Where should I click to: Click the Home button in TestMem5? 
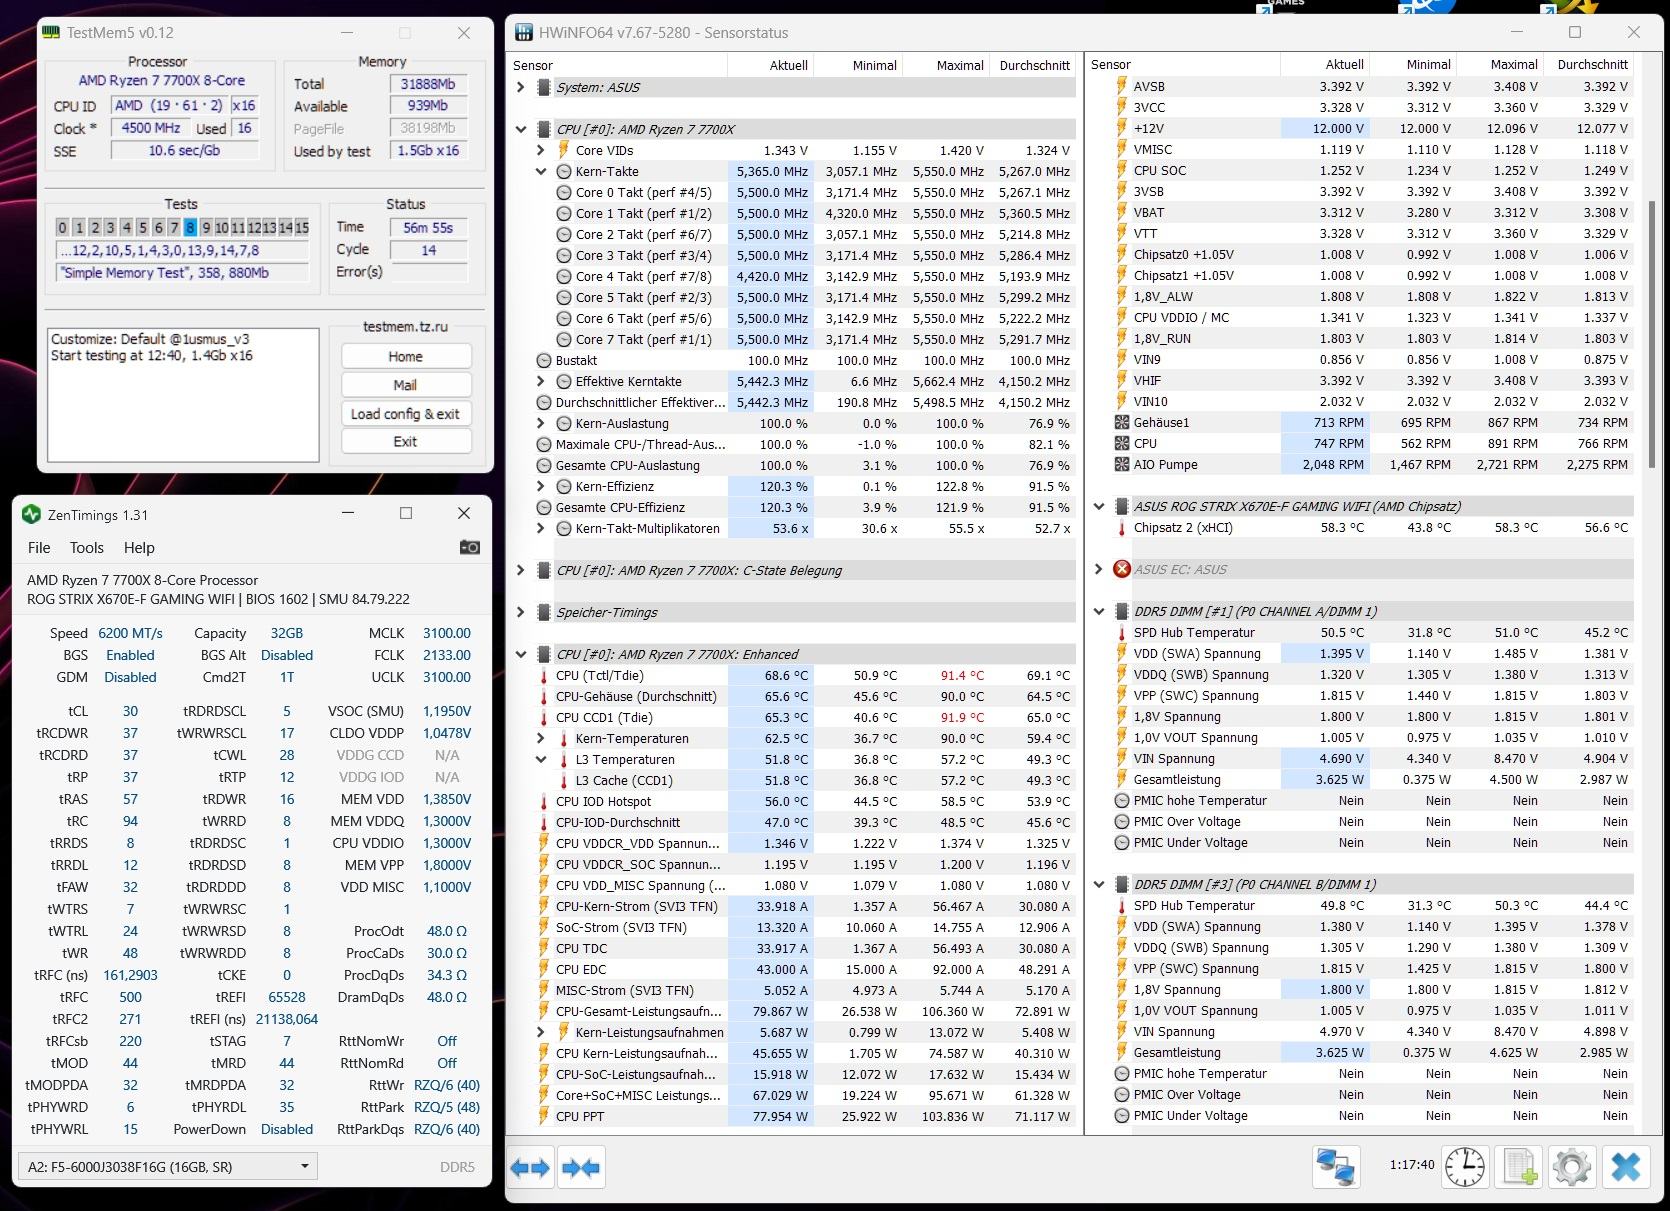(x=405, y=356)
